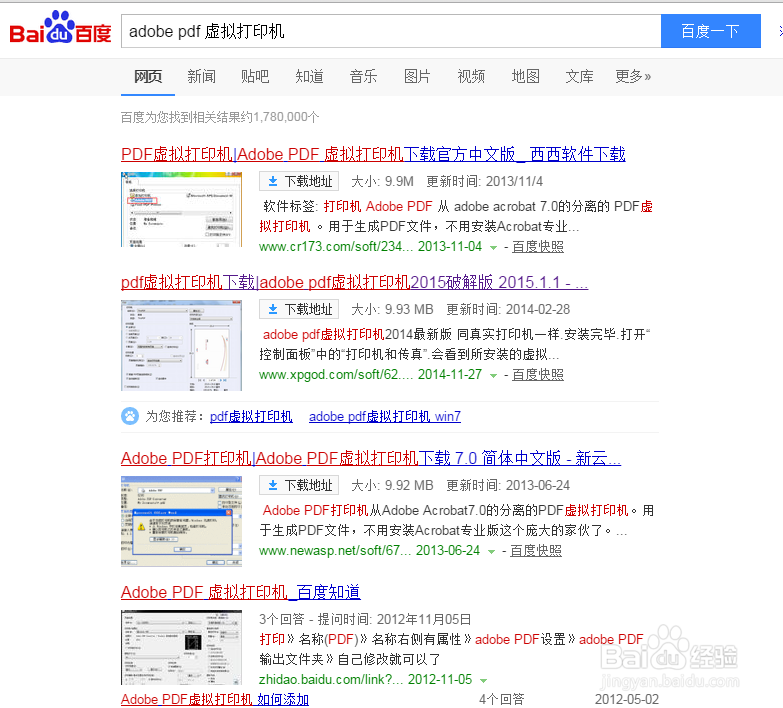The image size is (783, 708).
Task: Click the Baidu logo
Action: [60, 28]
